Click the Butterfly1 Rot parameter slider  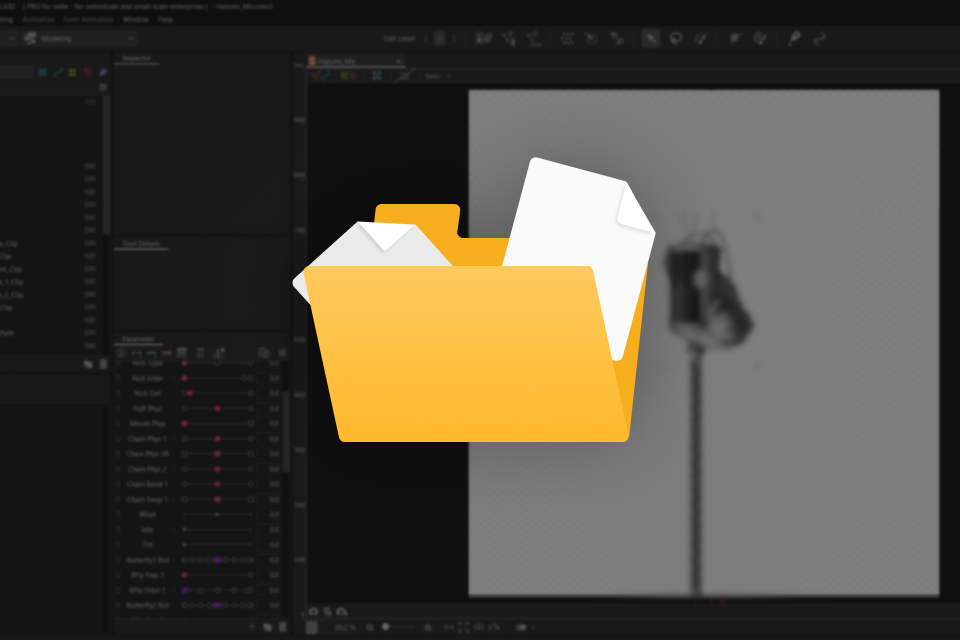coord(217,560)
